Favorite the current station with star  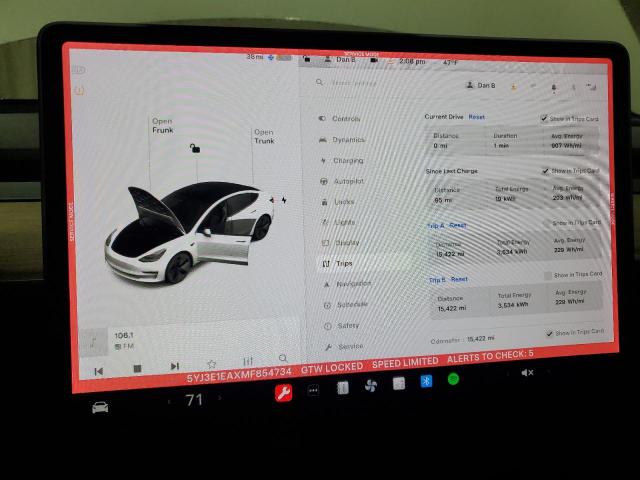211,363
